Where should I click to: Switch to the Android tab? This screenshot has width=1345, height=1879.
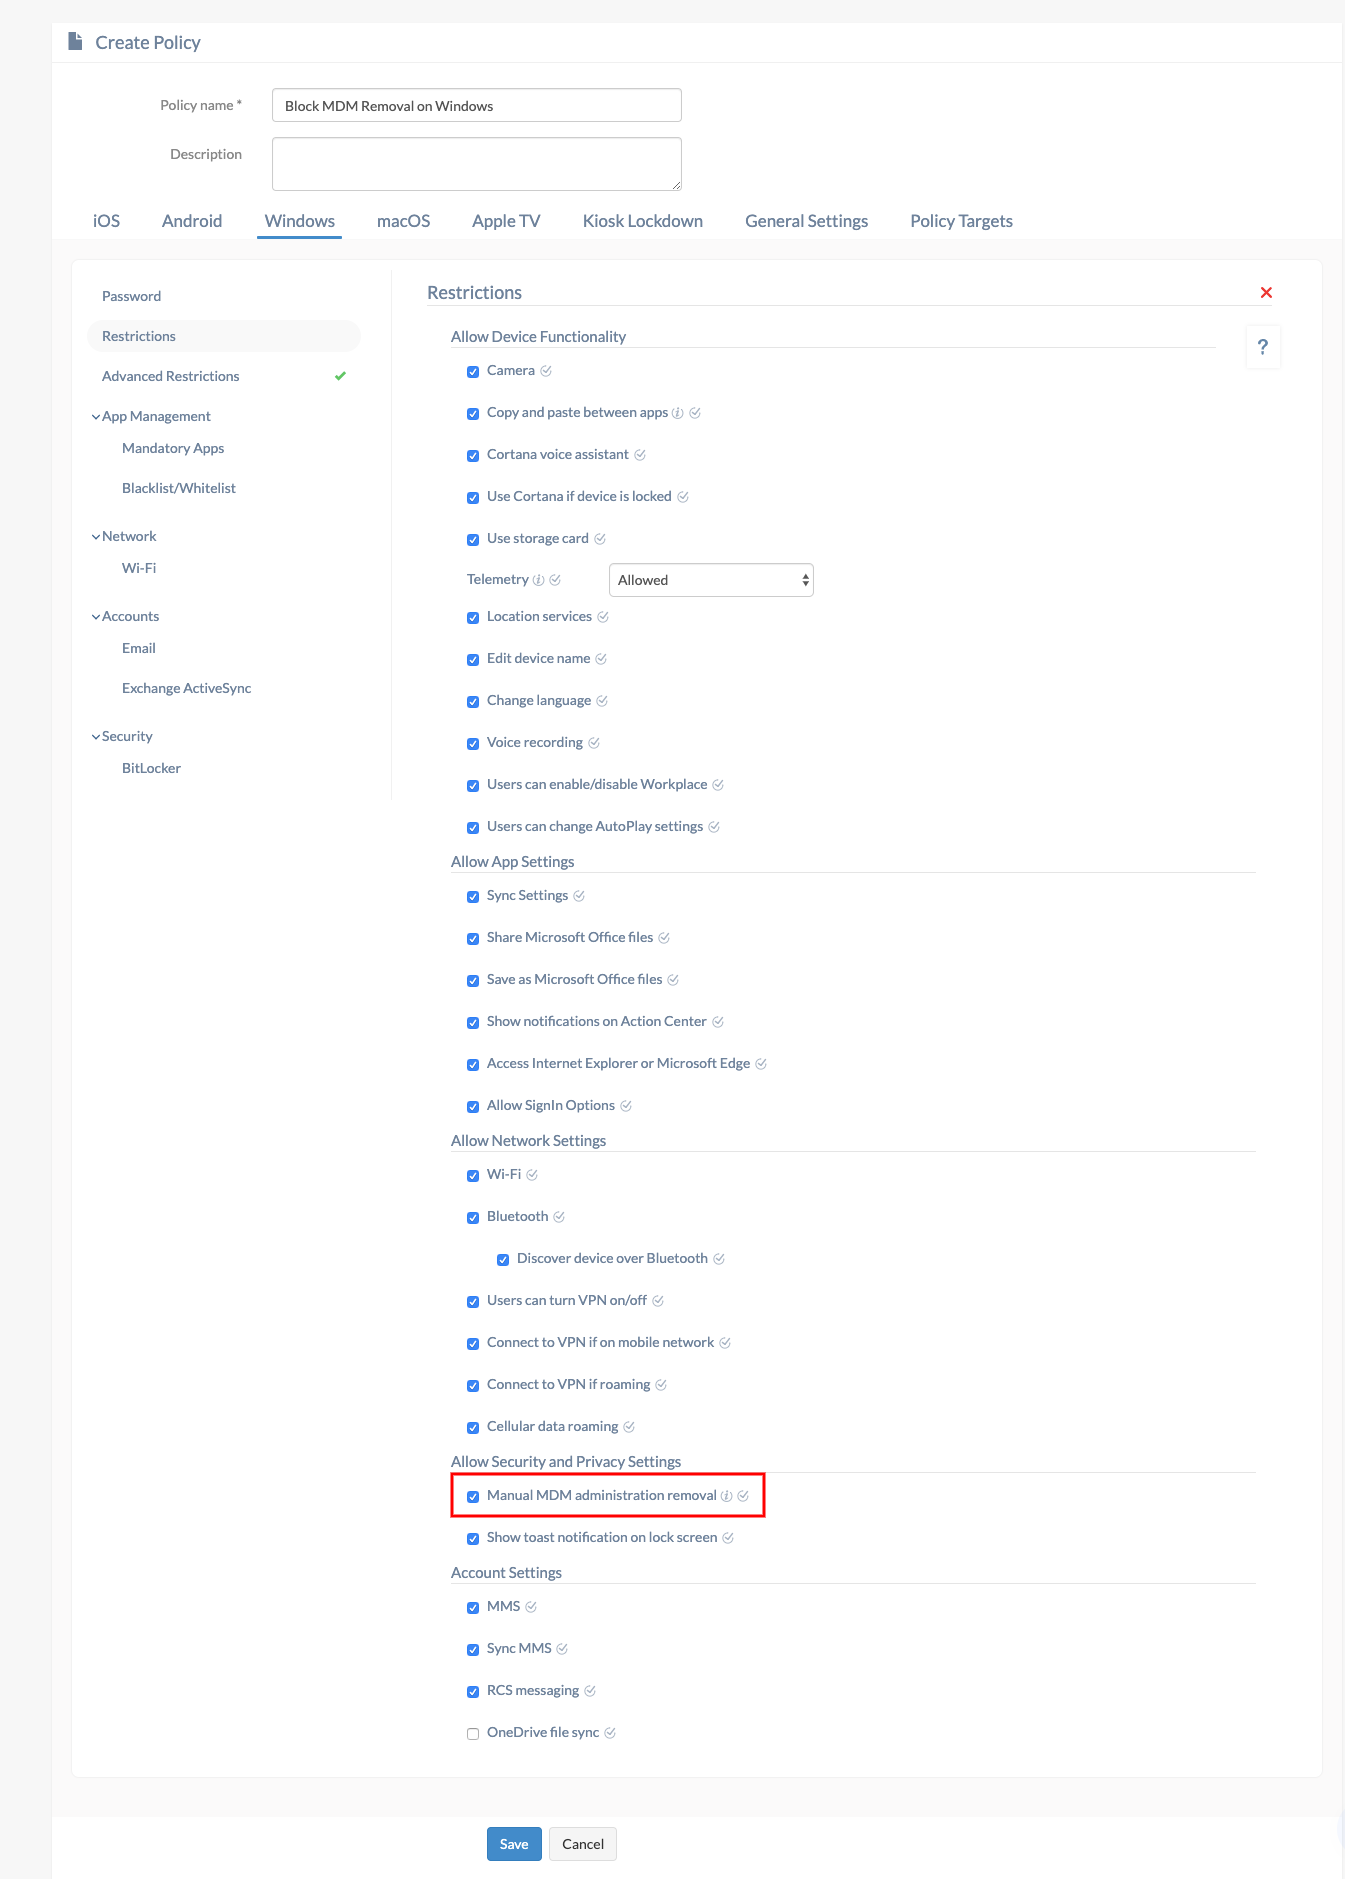pos(192,221)
